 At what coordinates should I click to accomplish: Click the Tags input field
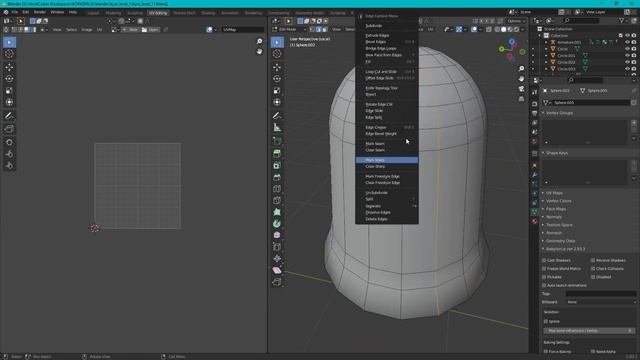coord(601,294)
